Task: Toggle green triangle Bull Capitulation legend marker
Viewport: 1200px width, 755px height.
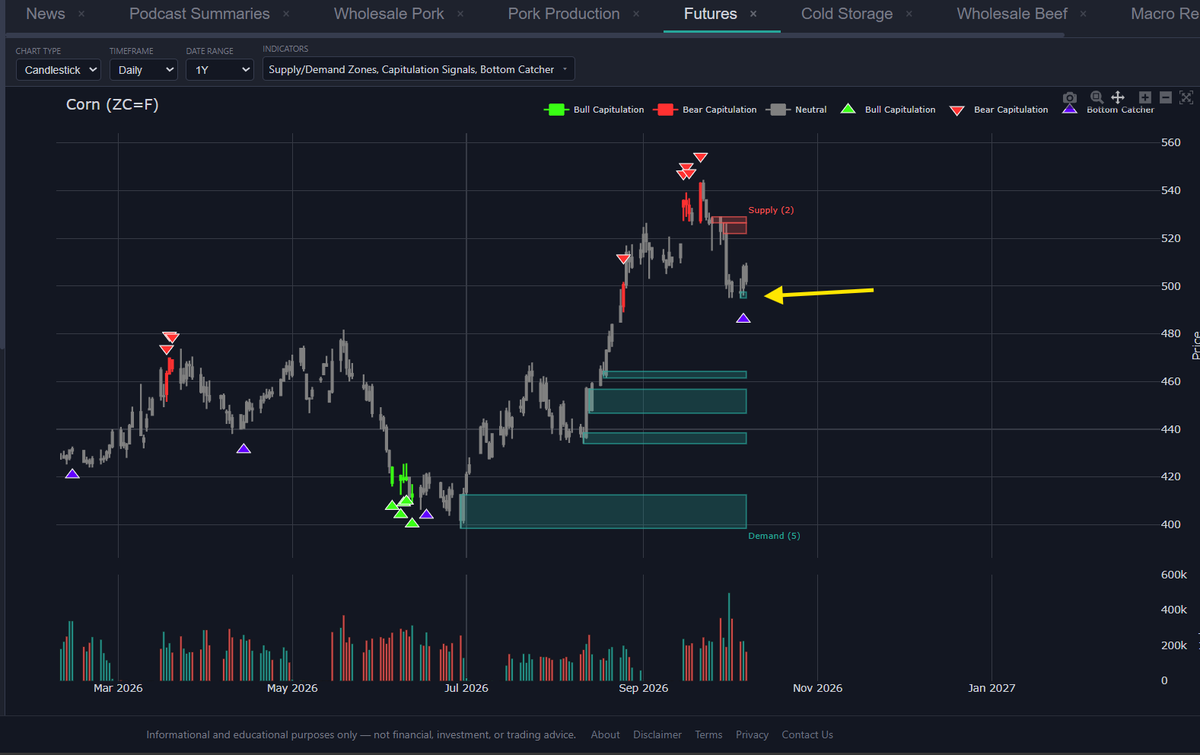Action: coord(886,110)
